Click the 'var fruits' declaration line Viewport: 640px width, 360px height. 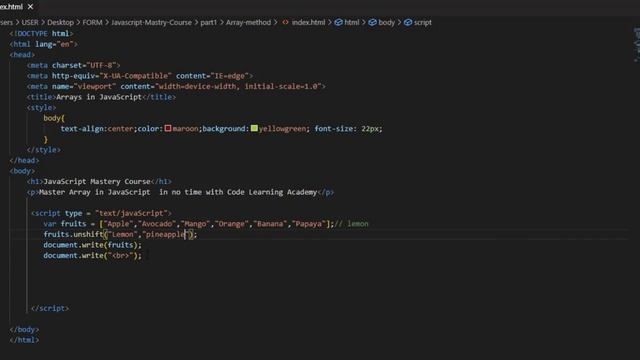tap(206, 224)
